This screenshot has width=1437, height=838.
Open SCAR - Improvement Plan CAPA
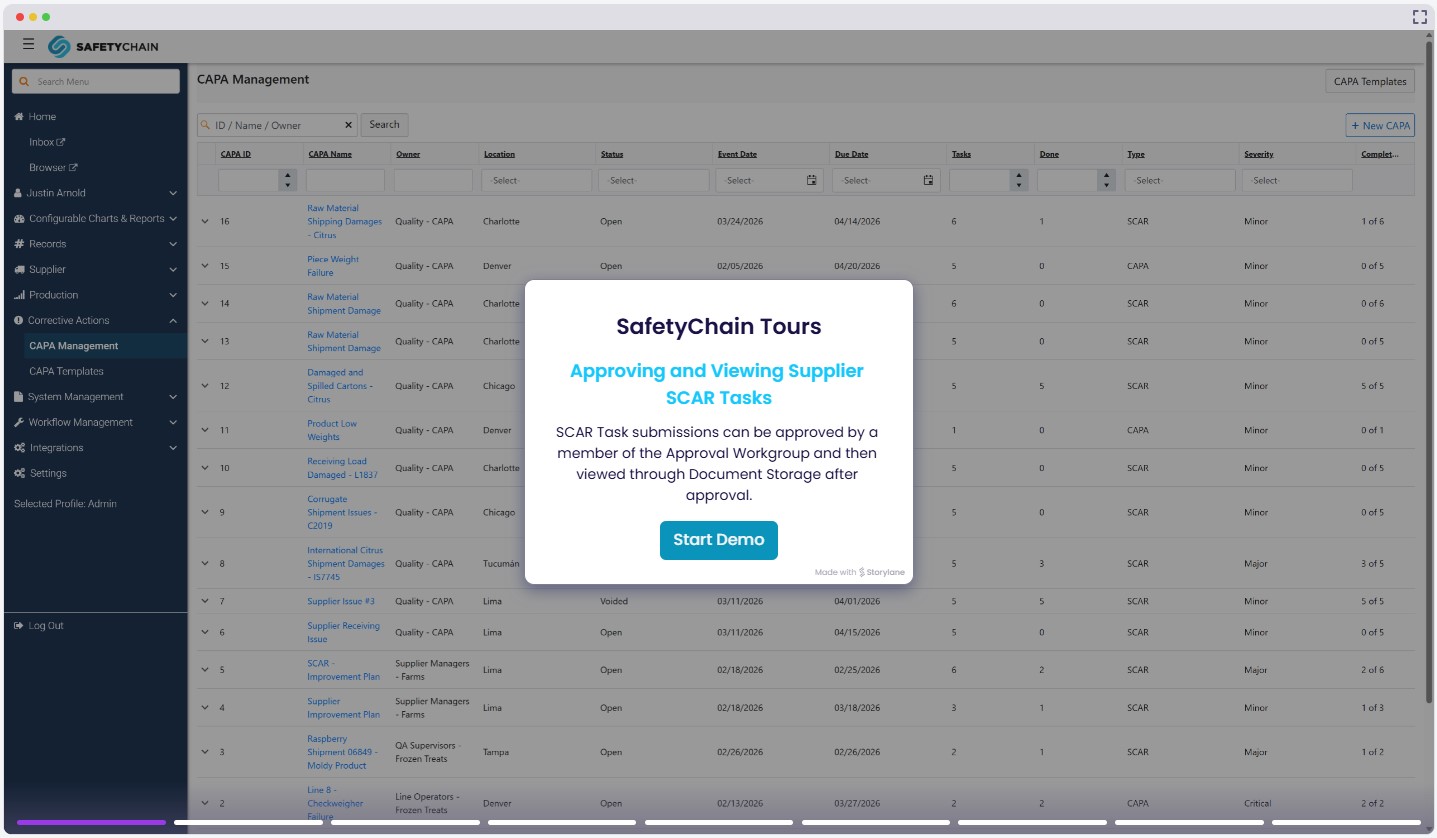click(x=343, y=670)
